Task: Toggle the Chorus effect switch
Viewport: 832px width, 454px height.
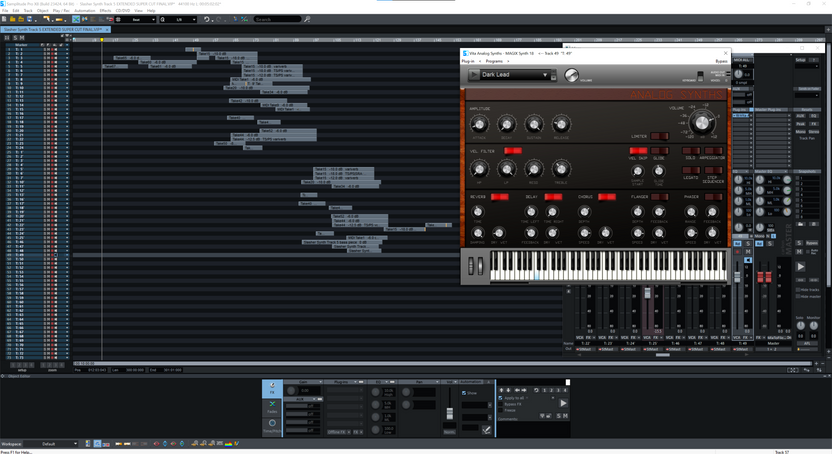Action: pos(607,197)
